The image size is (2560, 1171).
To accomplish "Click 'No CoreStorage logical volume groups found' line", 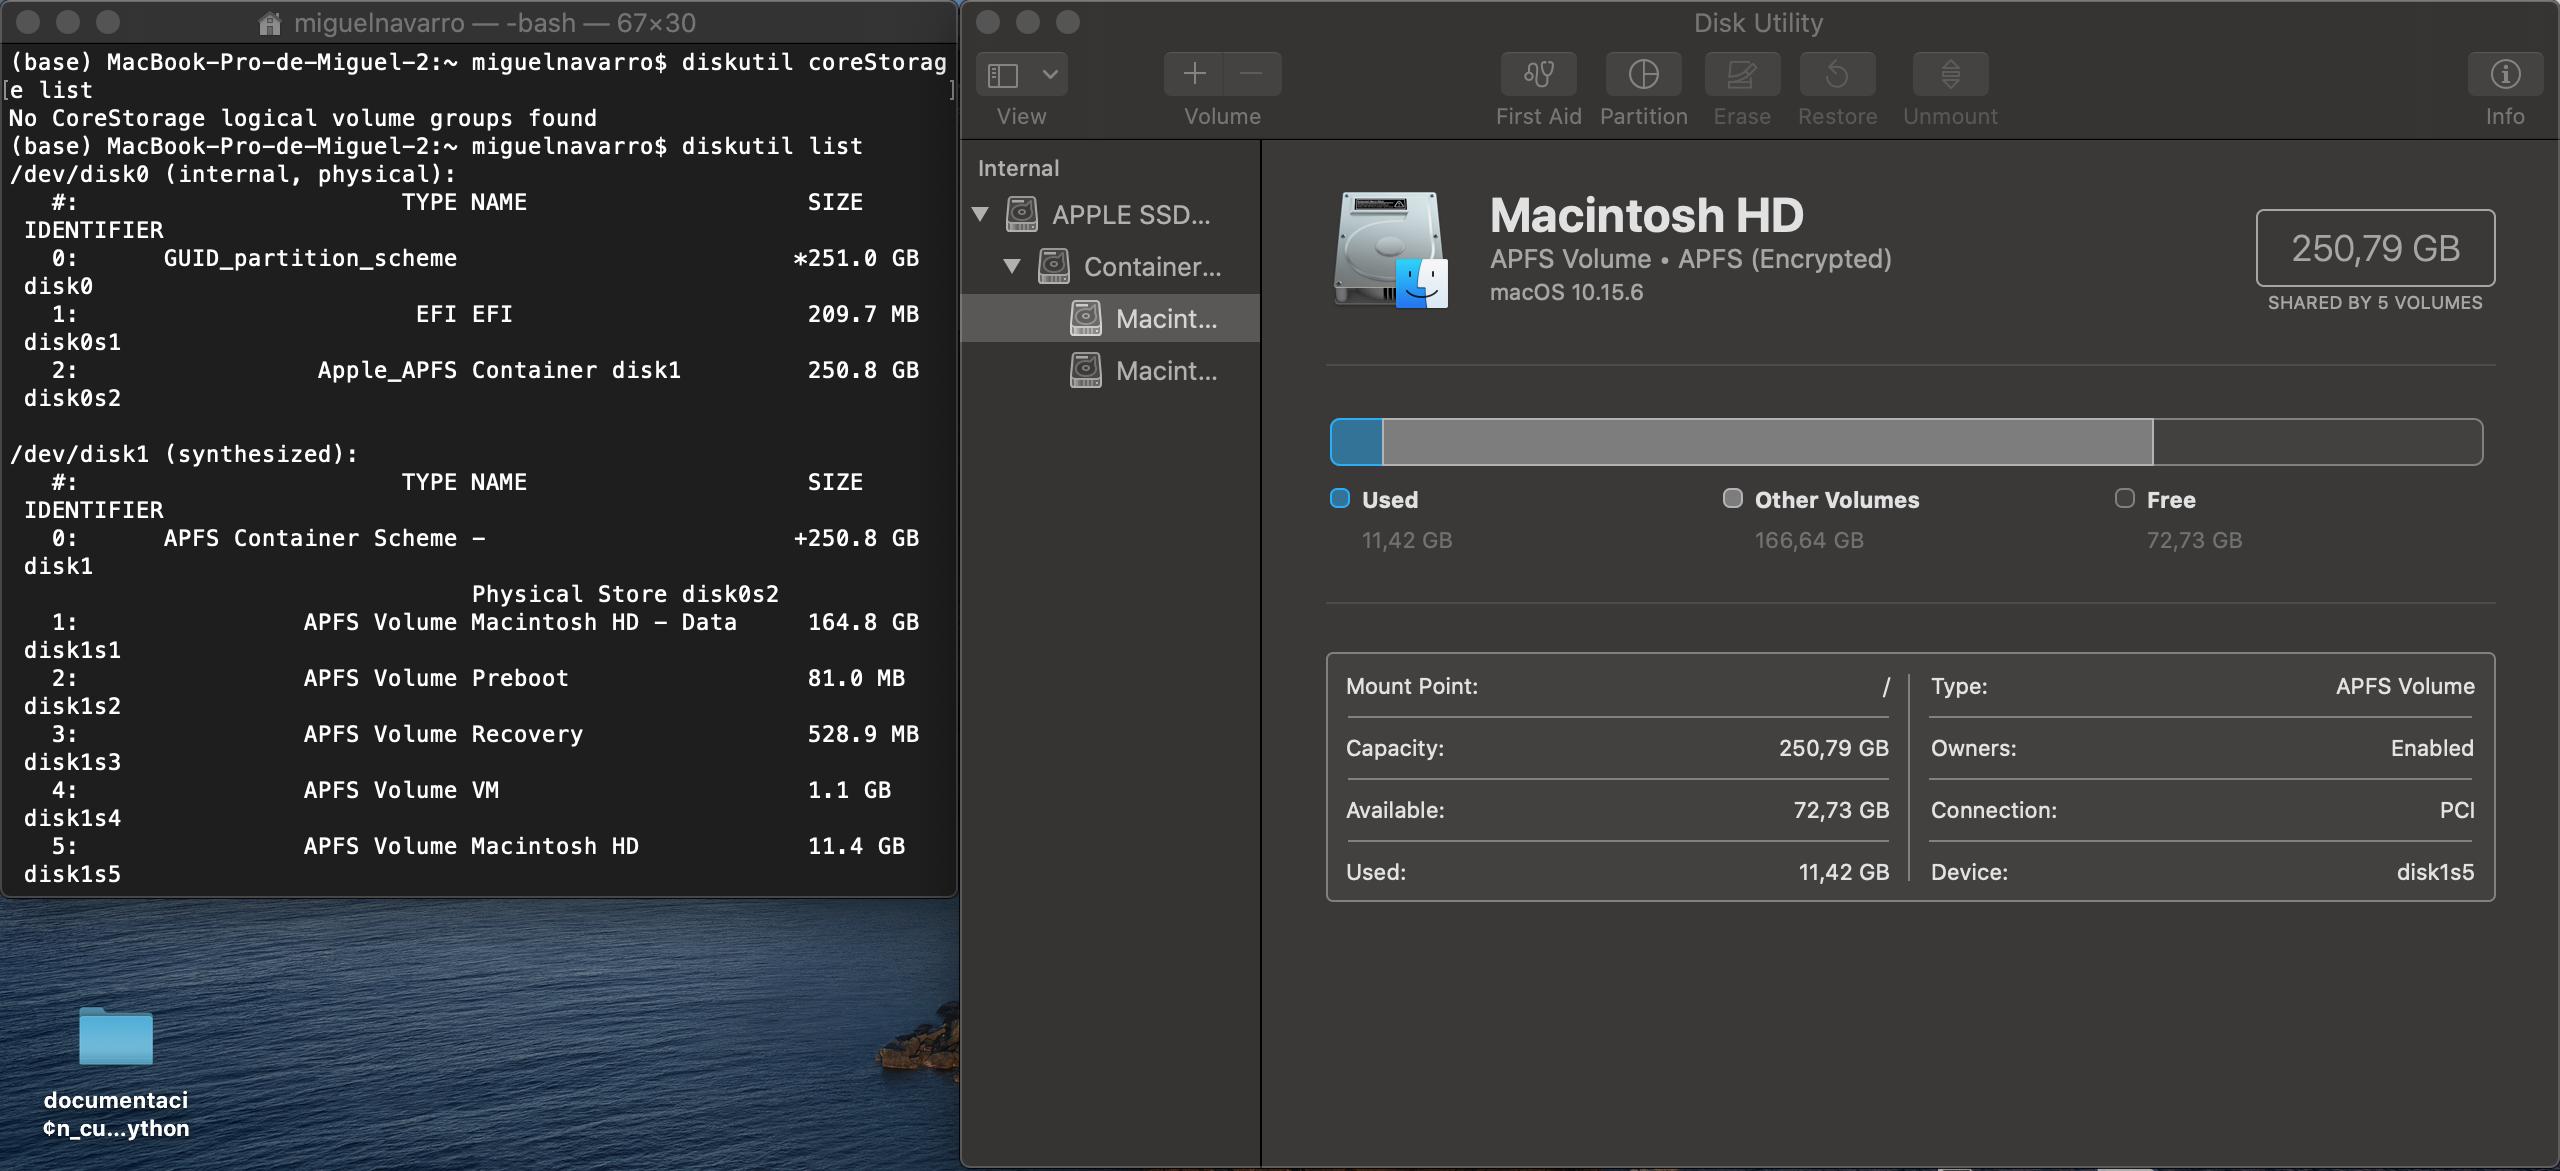I will pos(303,118).
